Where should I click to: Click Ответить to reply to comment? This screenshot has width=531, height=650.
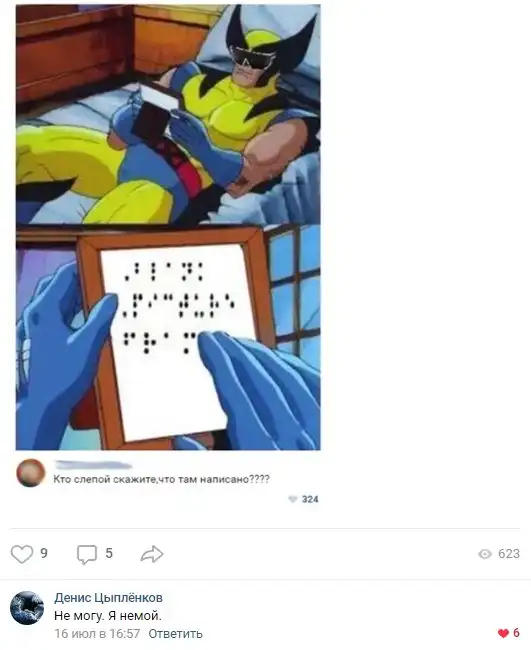[x=175, y=633]
